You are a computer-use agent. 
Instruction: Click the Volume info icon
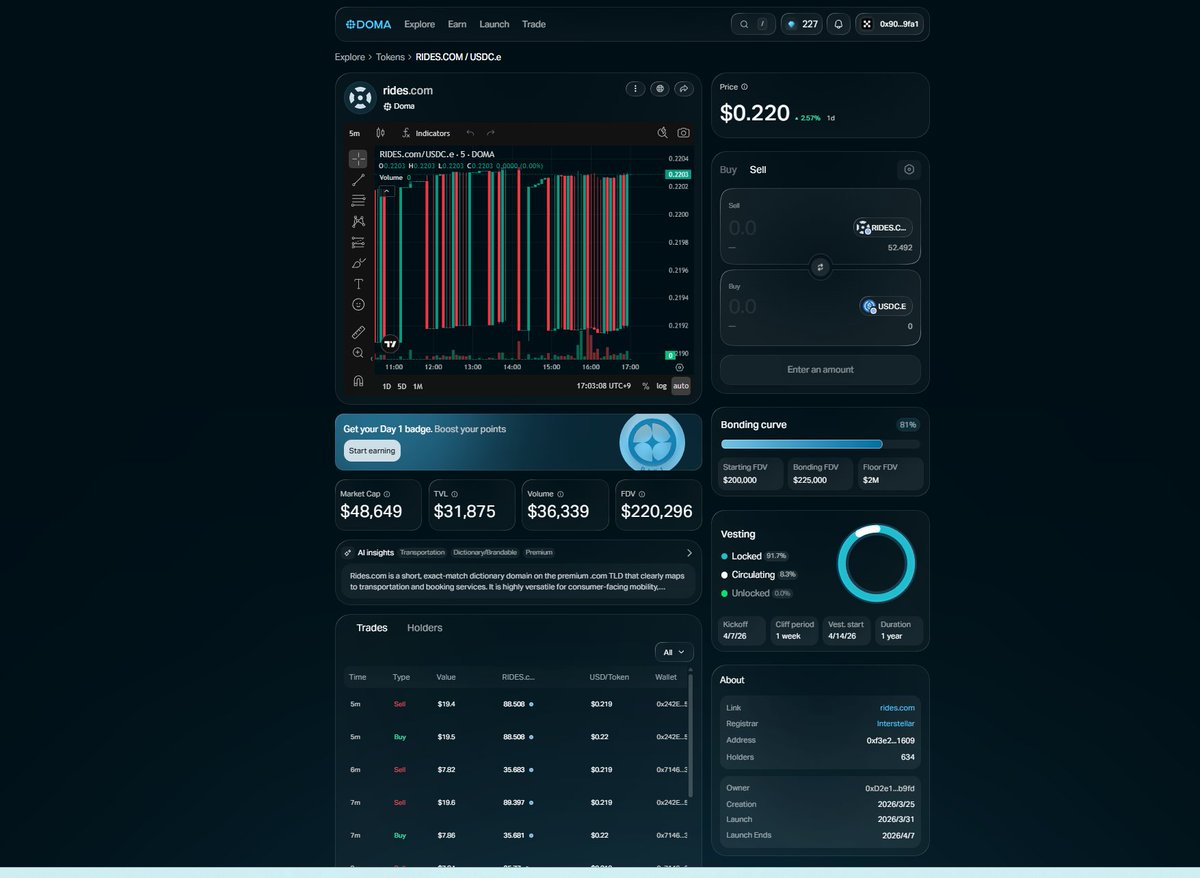tap(560, 494)
